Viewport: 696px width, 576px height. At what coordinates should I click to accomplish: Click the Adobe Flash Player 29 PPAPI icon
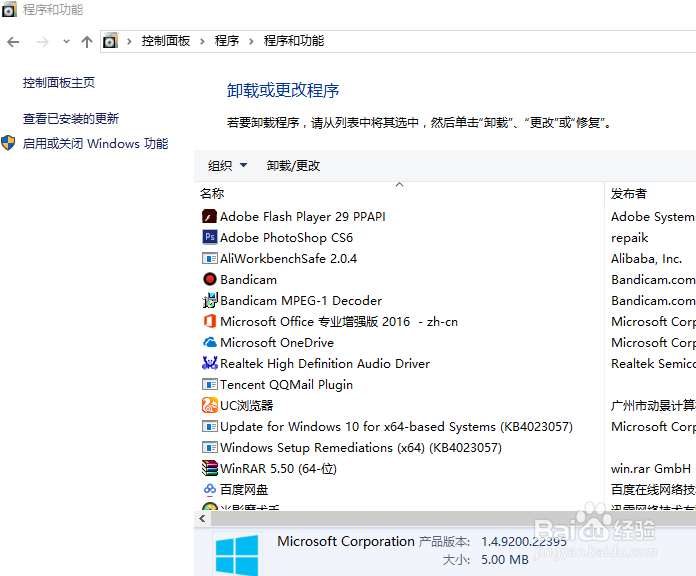[x=210, y=217]
